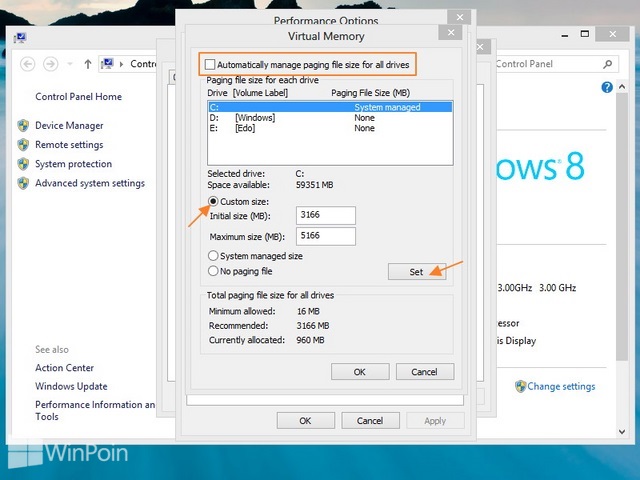Open Device Manager link
Screen dimensions: 640x480
69,125
